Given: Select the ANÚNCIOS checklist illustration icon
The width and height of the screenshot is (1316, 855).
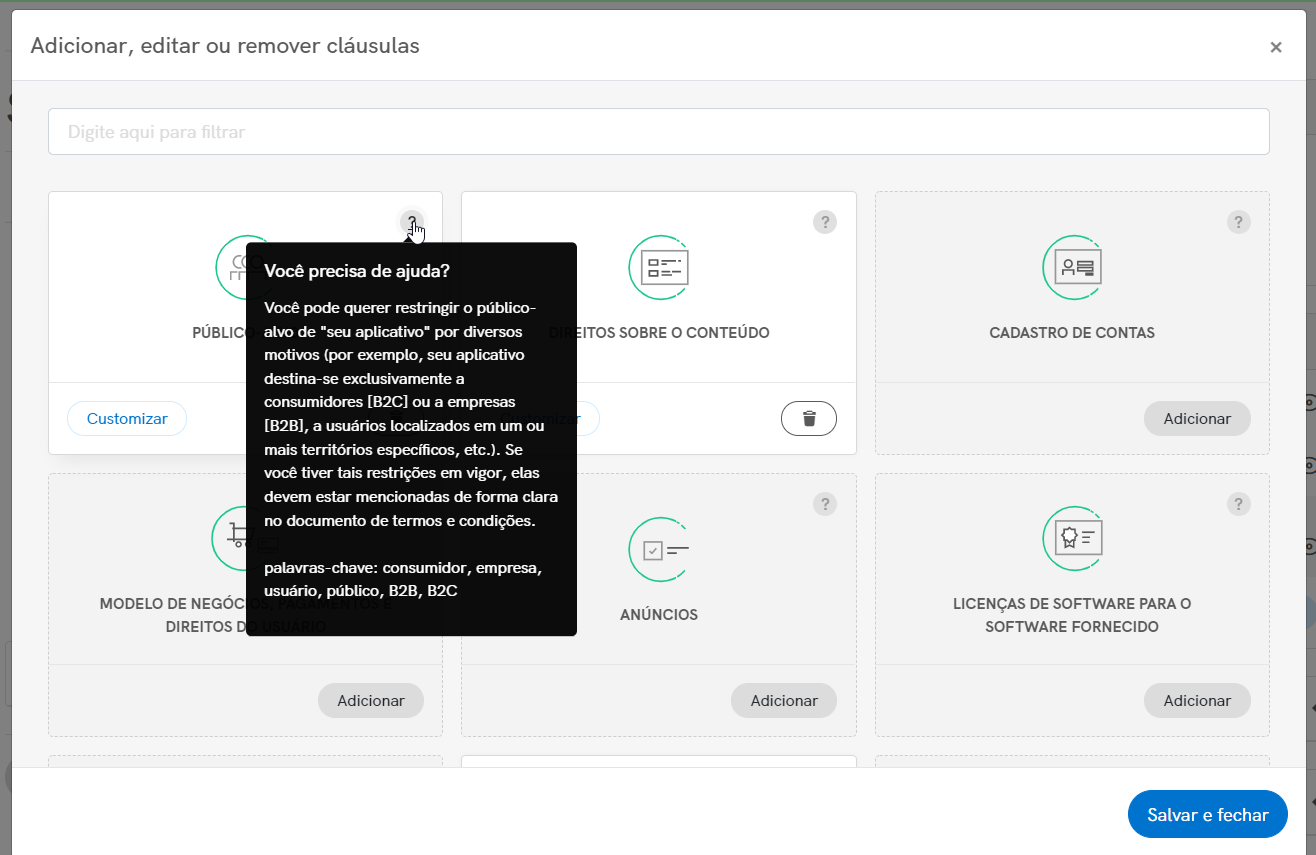Looking at the screenshot, I should pos(658,548).
